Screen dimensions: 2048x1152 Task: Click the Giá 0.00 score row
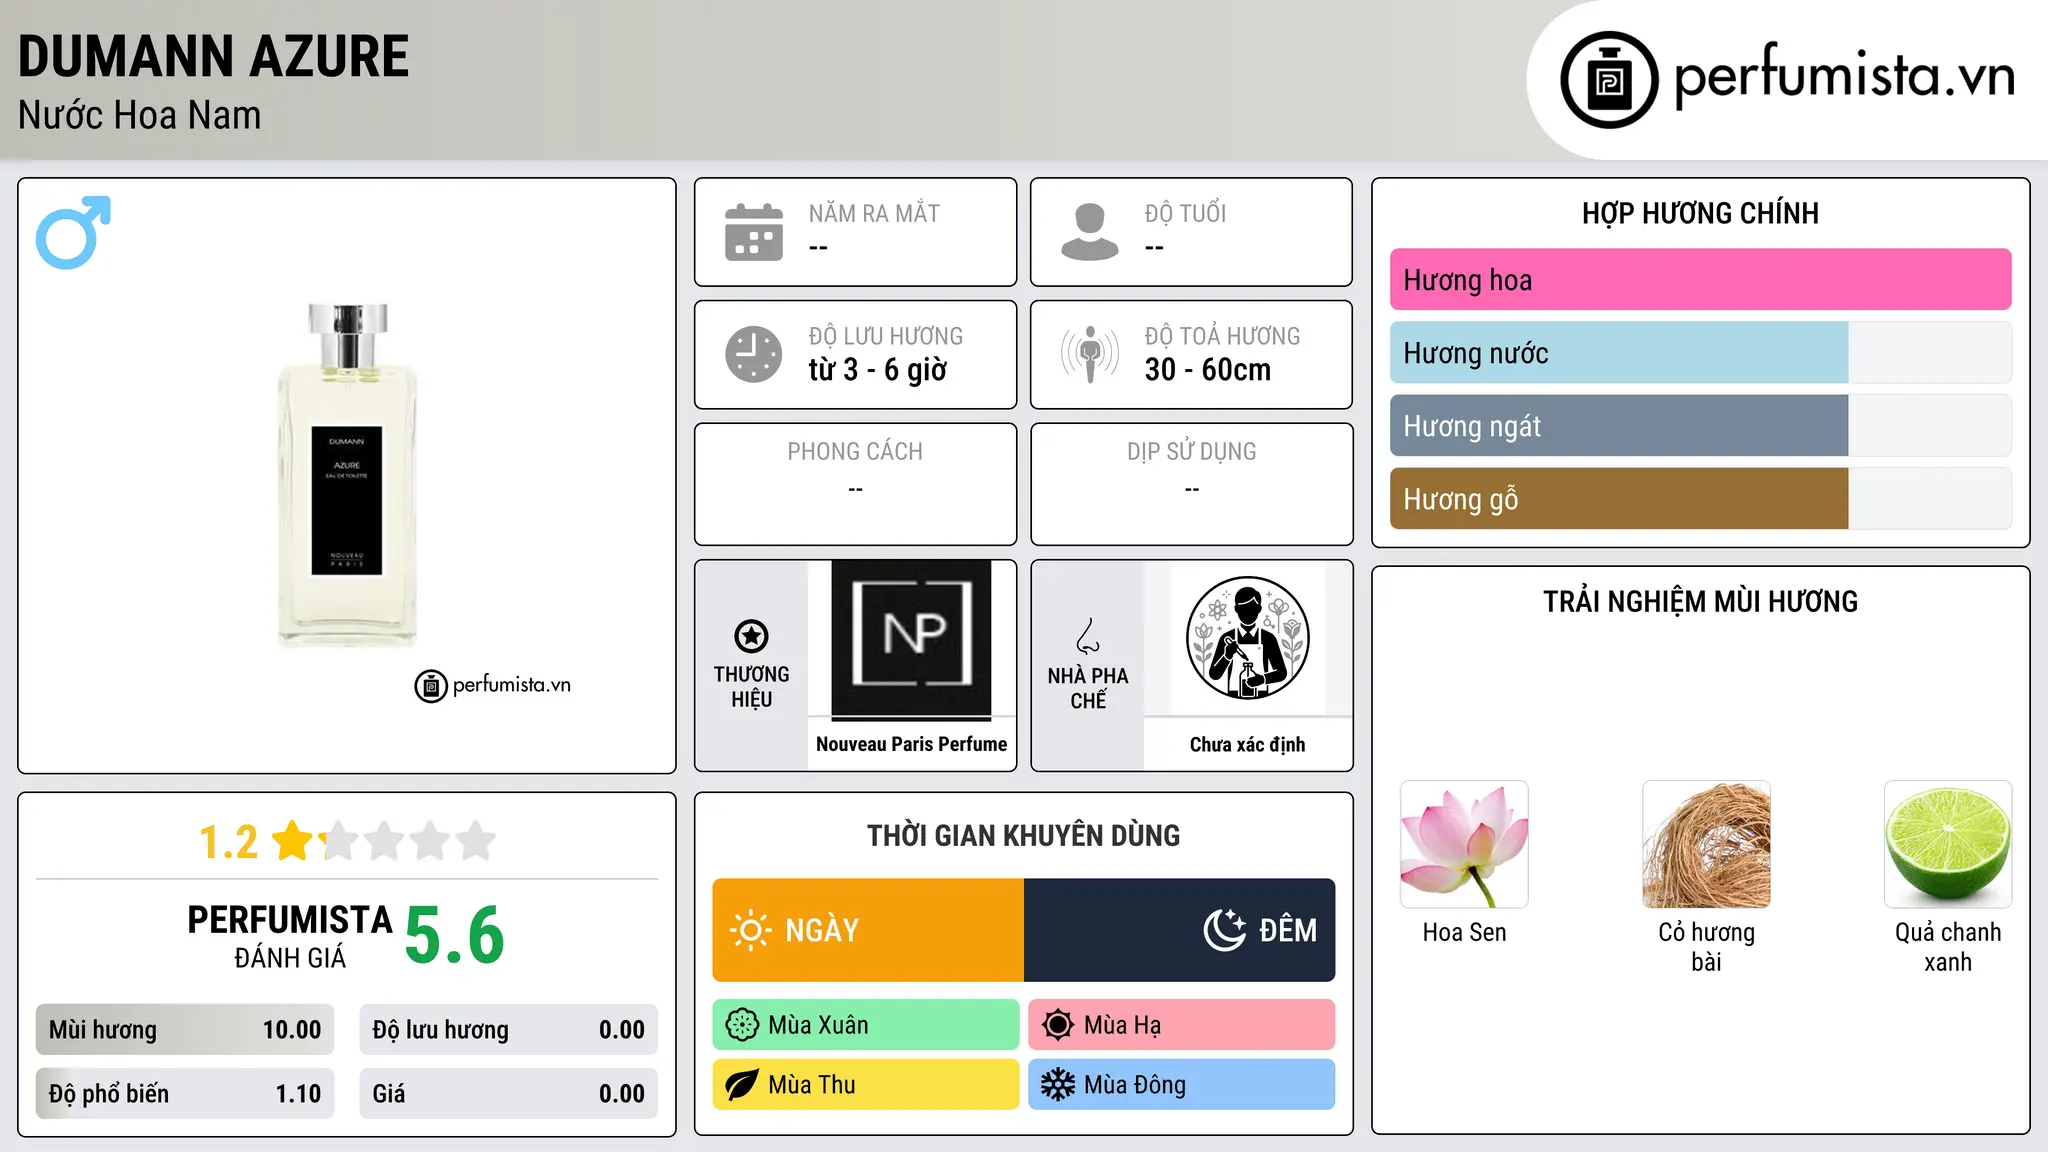(x=509, y=1094)
